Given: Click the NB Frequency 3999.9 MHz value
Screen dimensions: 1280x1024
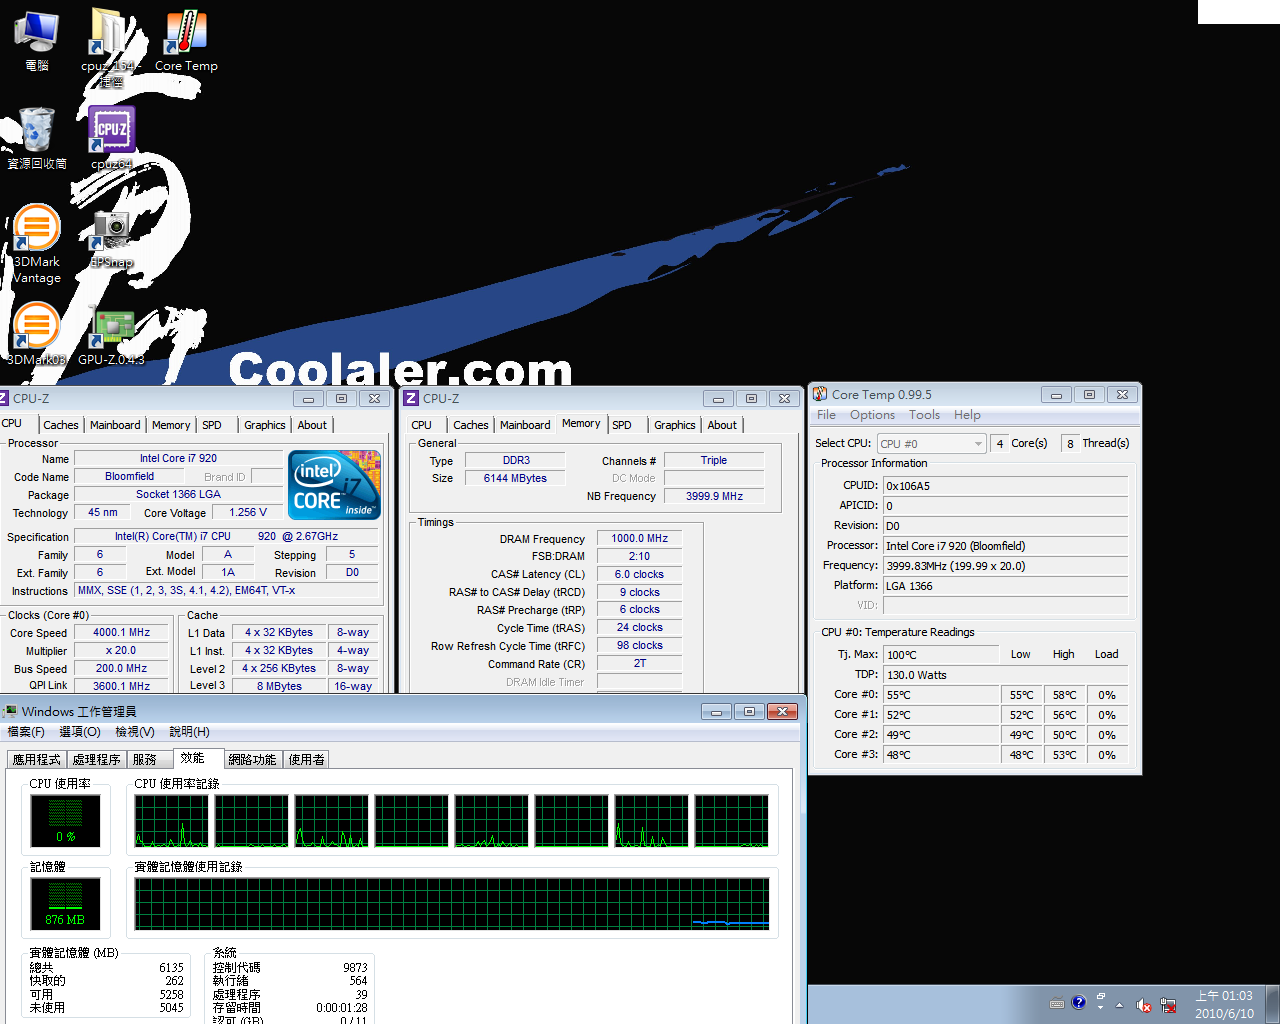Looking at the screenshot, I should pyautogui.click(x=714, y=496).
